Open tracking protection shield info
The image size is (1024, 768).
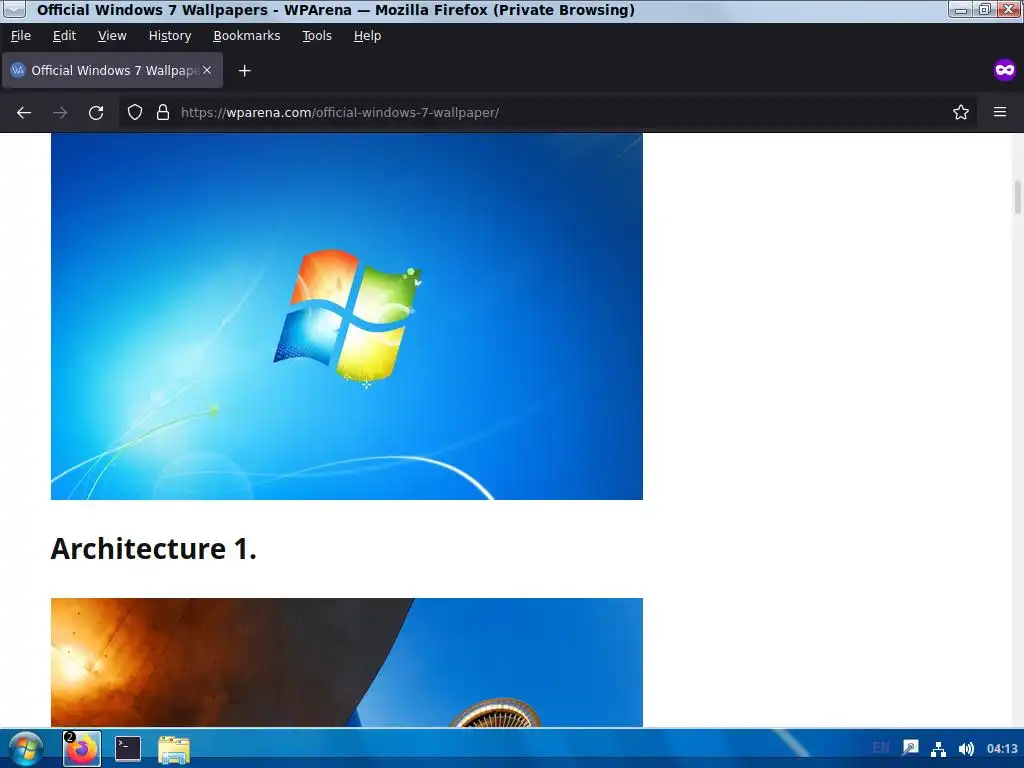click(135, 112)
